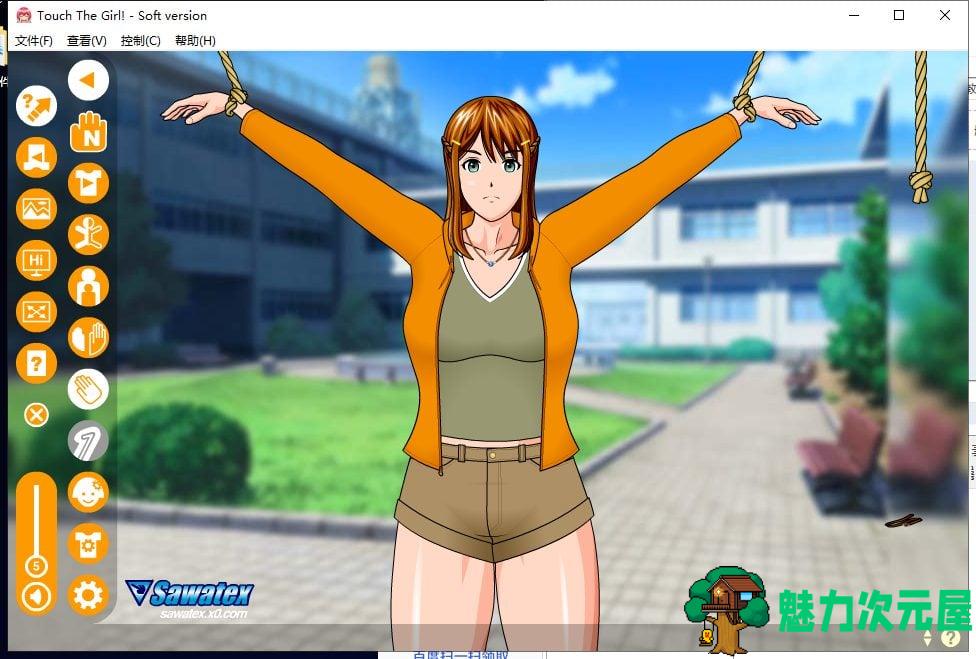The width and height of the screenshot is (976, 659).
Task: Select the character person icon
Action: [x=88, y=286]
